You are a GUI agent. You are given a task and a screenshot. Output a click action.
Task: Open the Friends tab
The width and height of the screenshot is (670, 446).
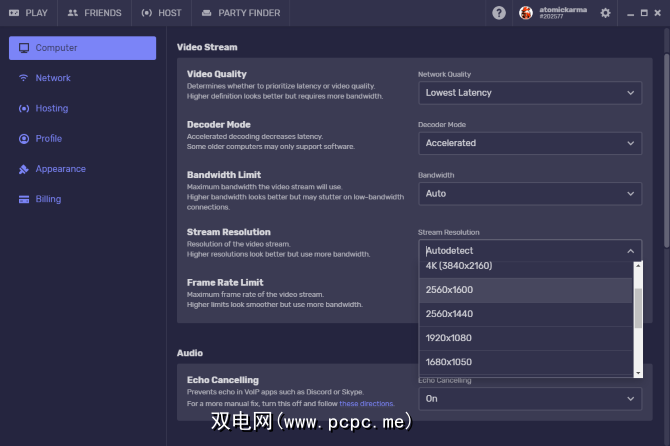94,13
